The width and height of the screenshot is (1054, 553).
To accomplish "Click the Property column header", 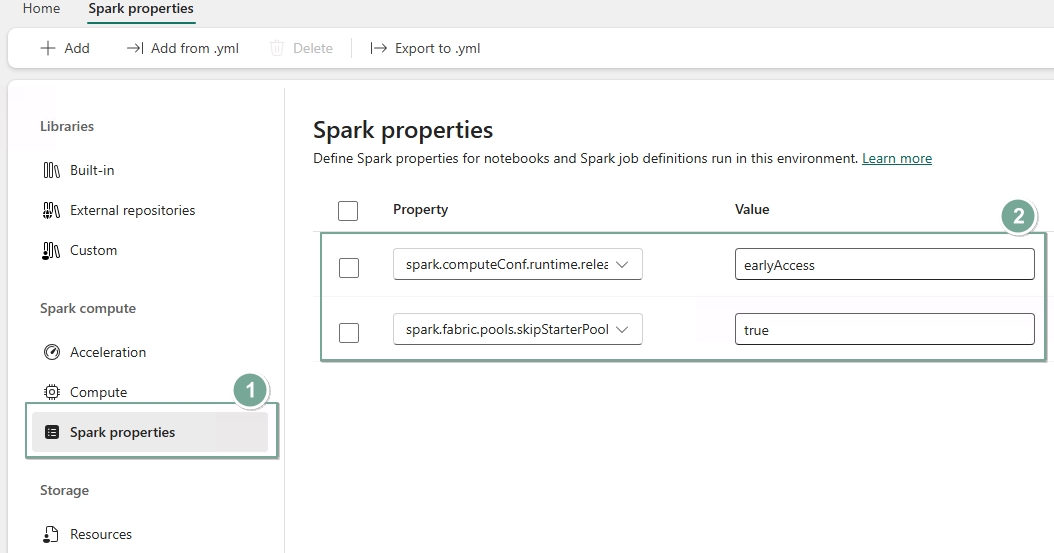I will tap(421, 210).
